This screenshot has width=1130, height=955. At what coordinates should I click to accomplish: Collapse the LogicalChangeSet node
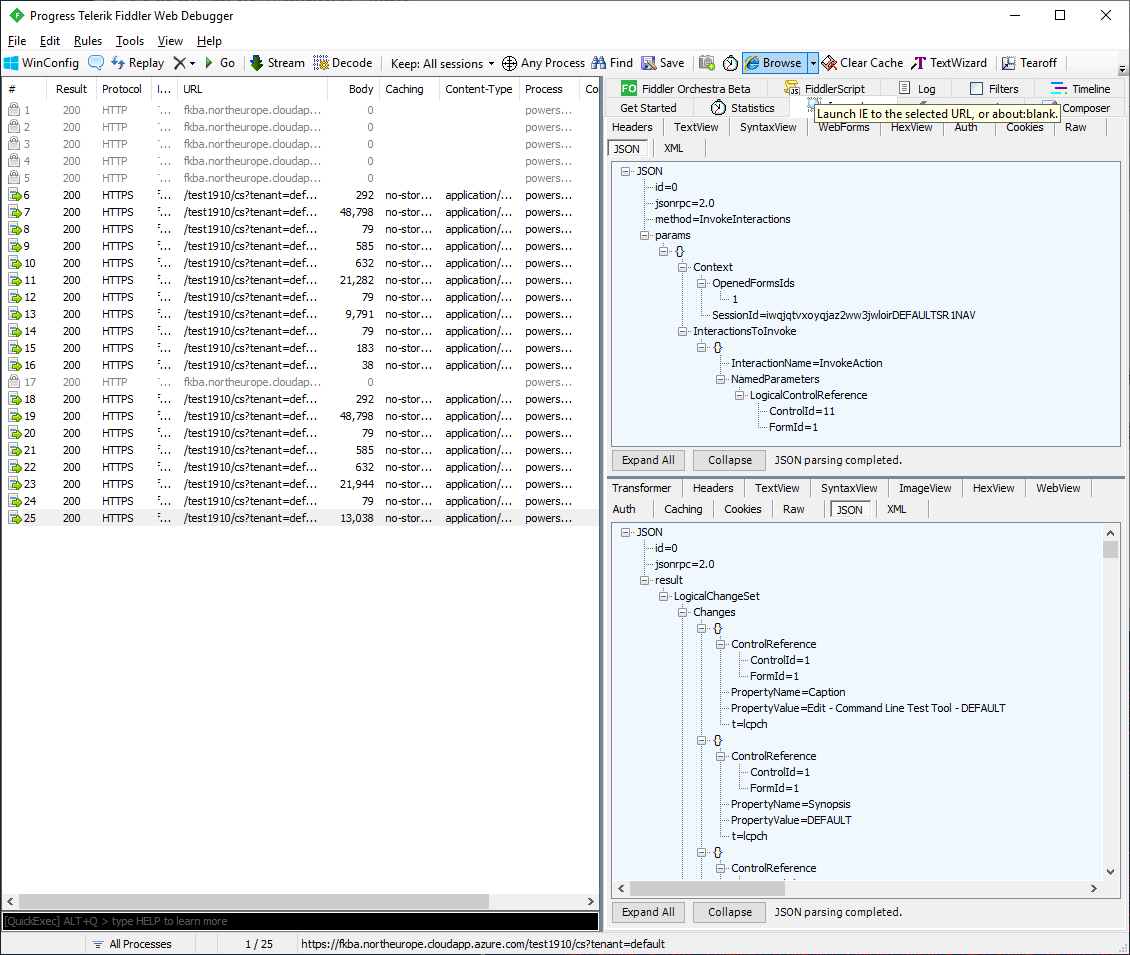pyautogui.click(x=663, y=596)
